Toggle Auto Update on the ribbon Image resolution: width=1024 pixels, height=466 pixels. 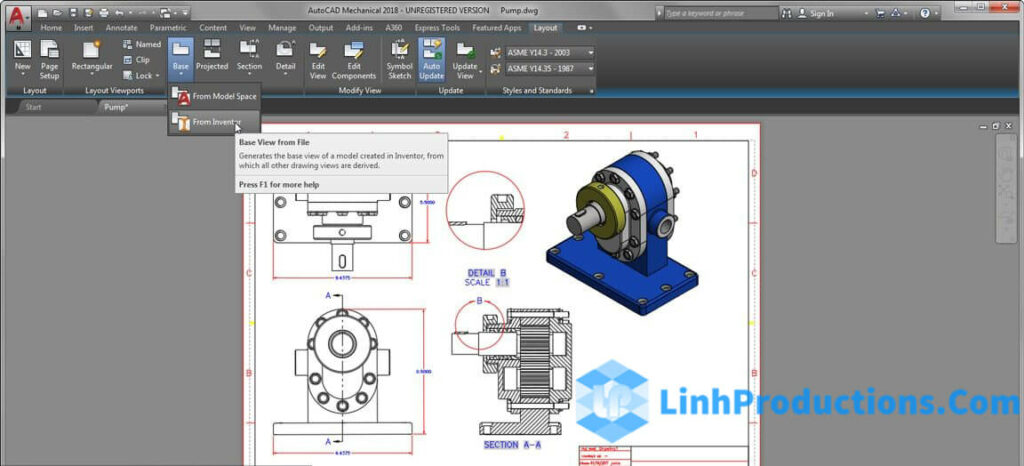432,60
